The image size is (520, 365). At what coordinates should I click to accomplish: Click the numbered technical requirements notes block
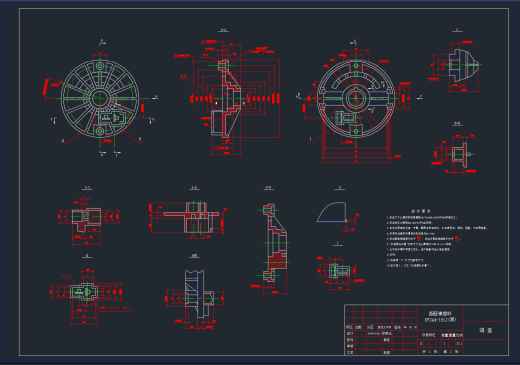437,241
